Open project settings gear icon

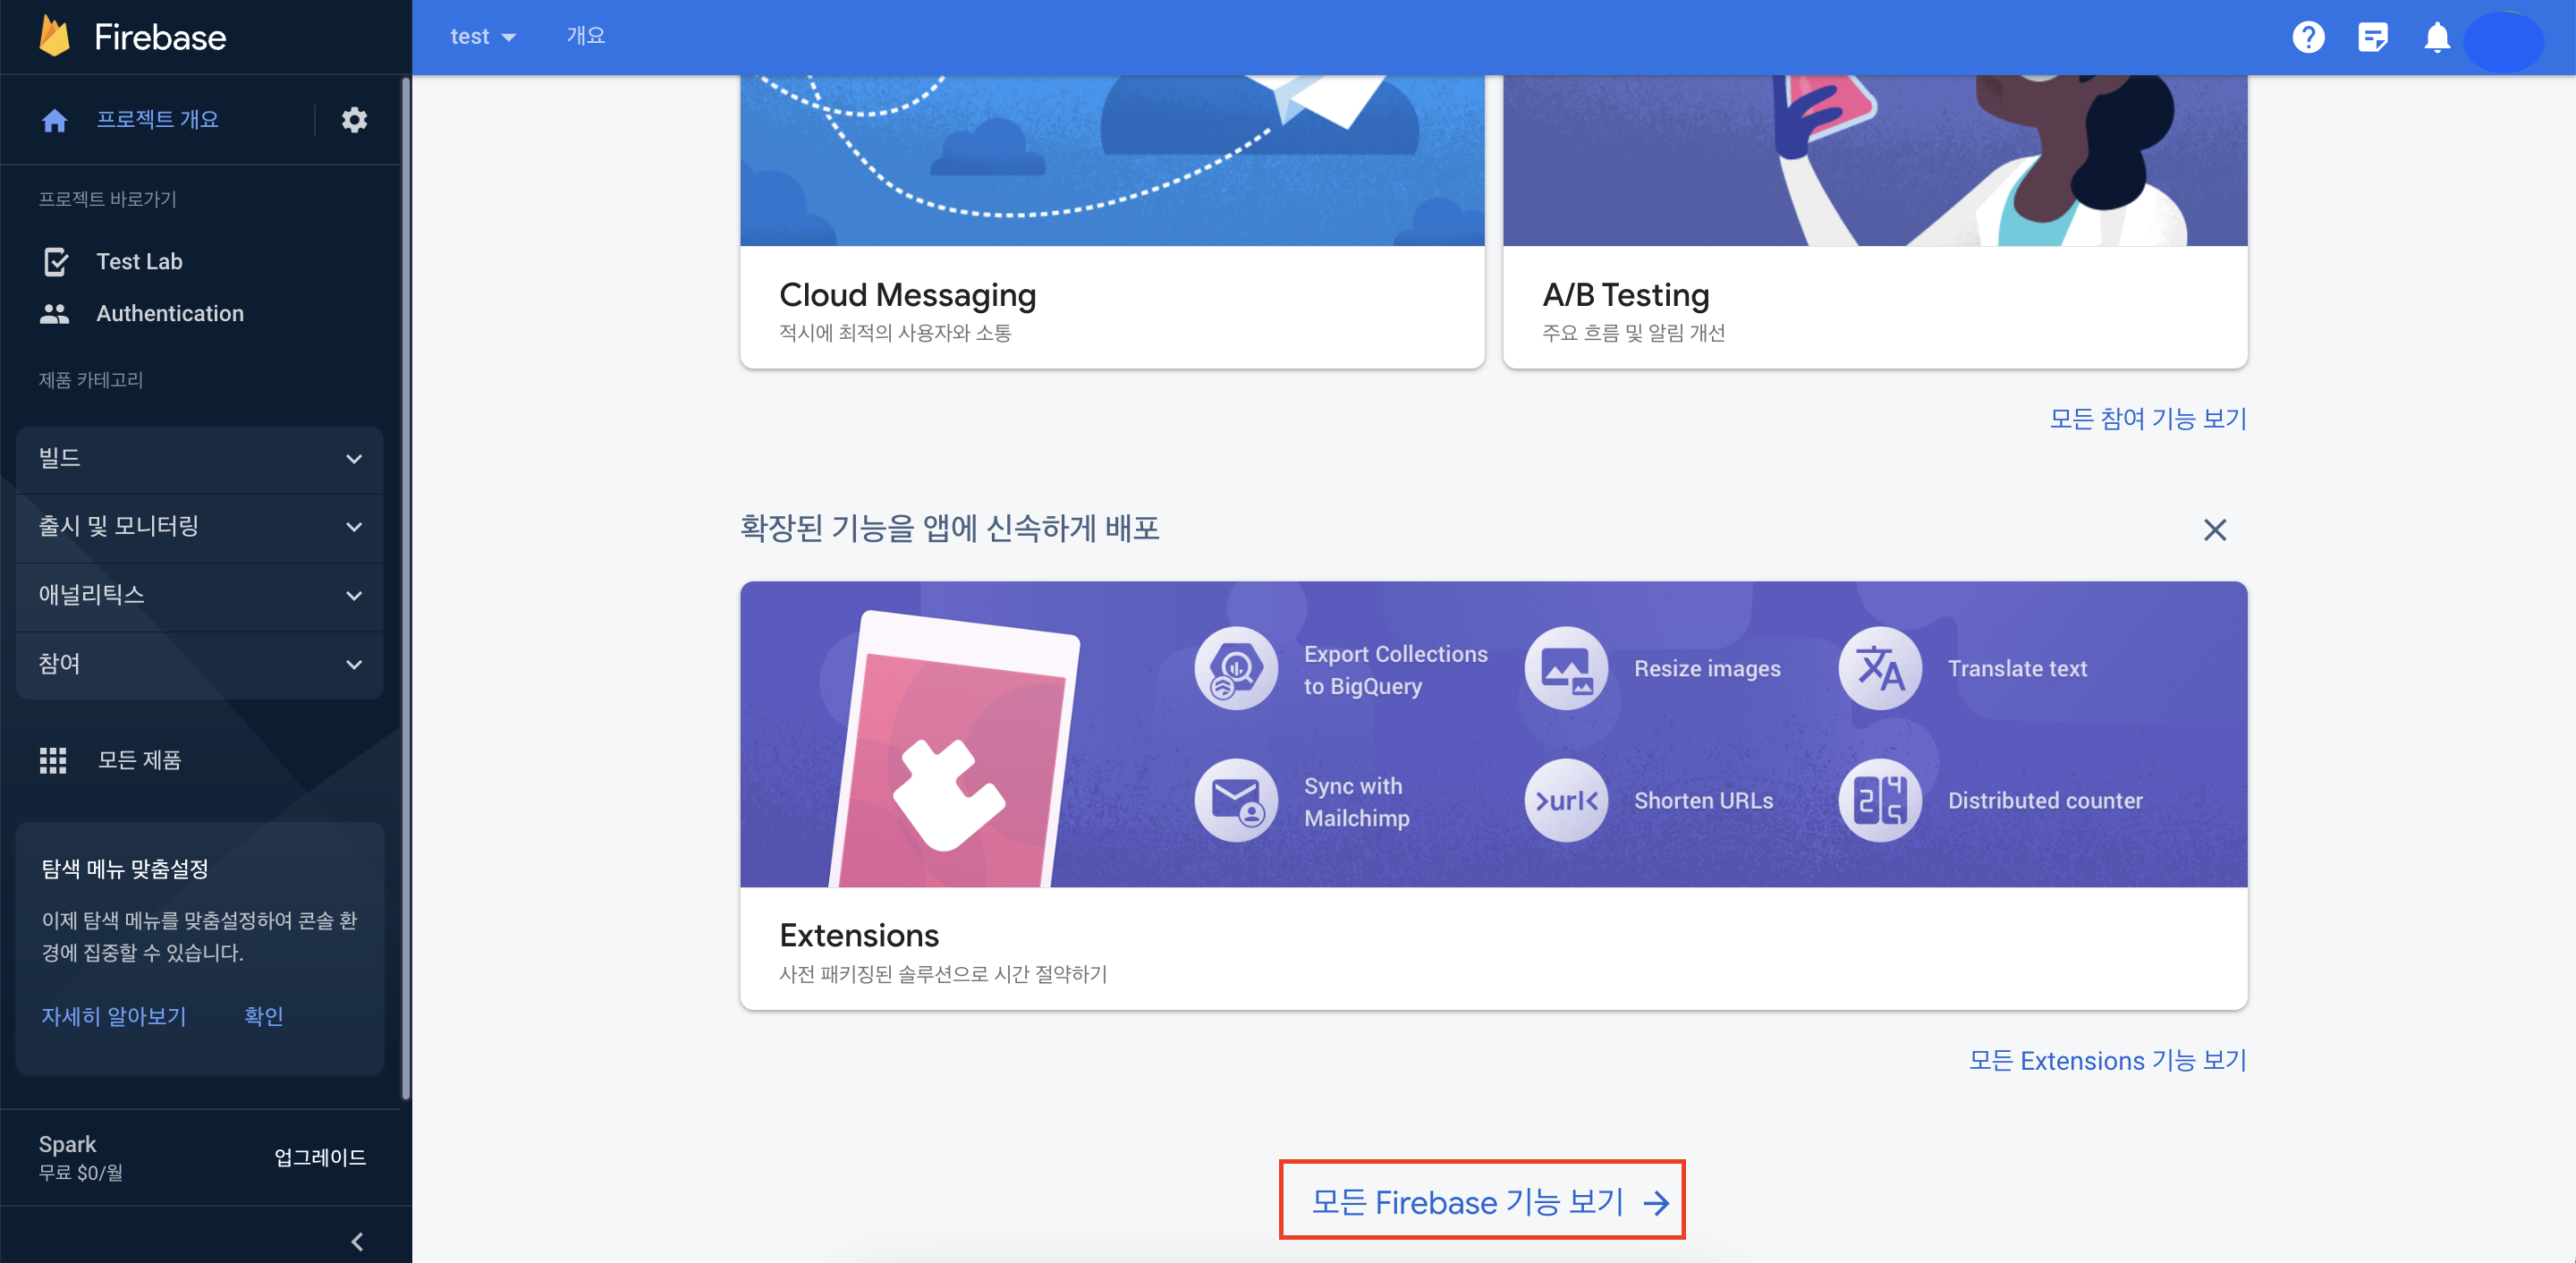point(354,120)
